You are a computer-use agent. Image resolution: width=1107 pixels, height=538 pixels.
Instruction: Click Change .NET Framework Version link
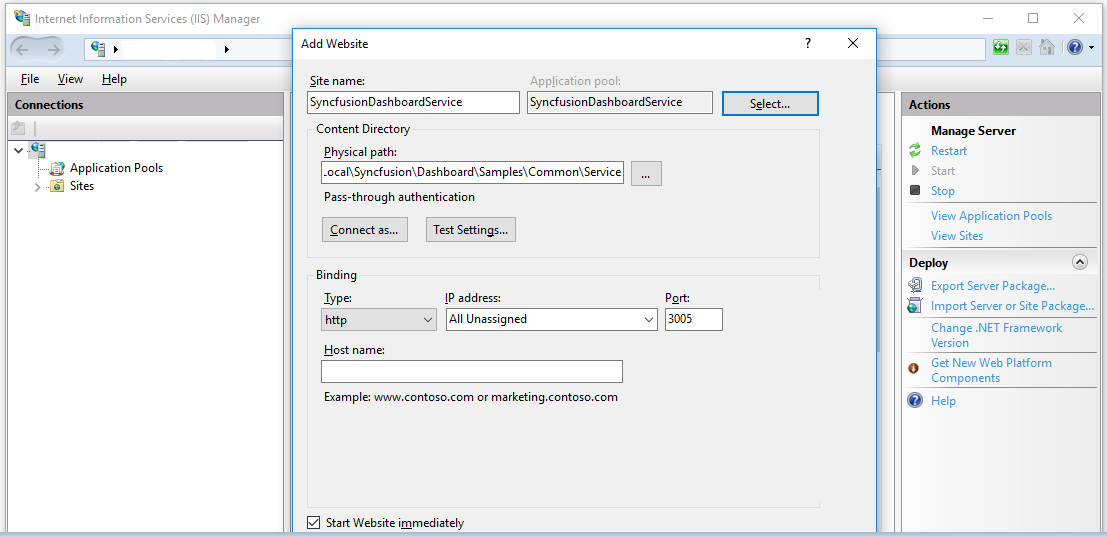click(996, 335)
